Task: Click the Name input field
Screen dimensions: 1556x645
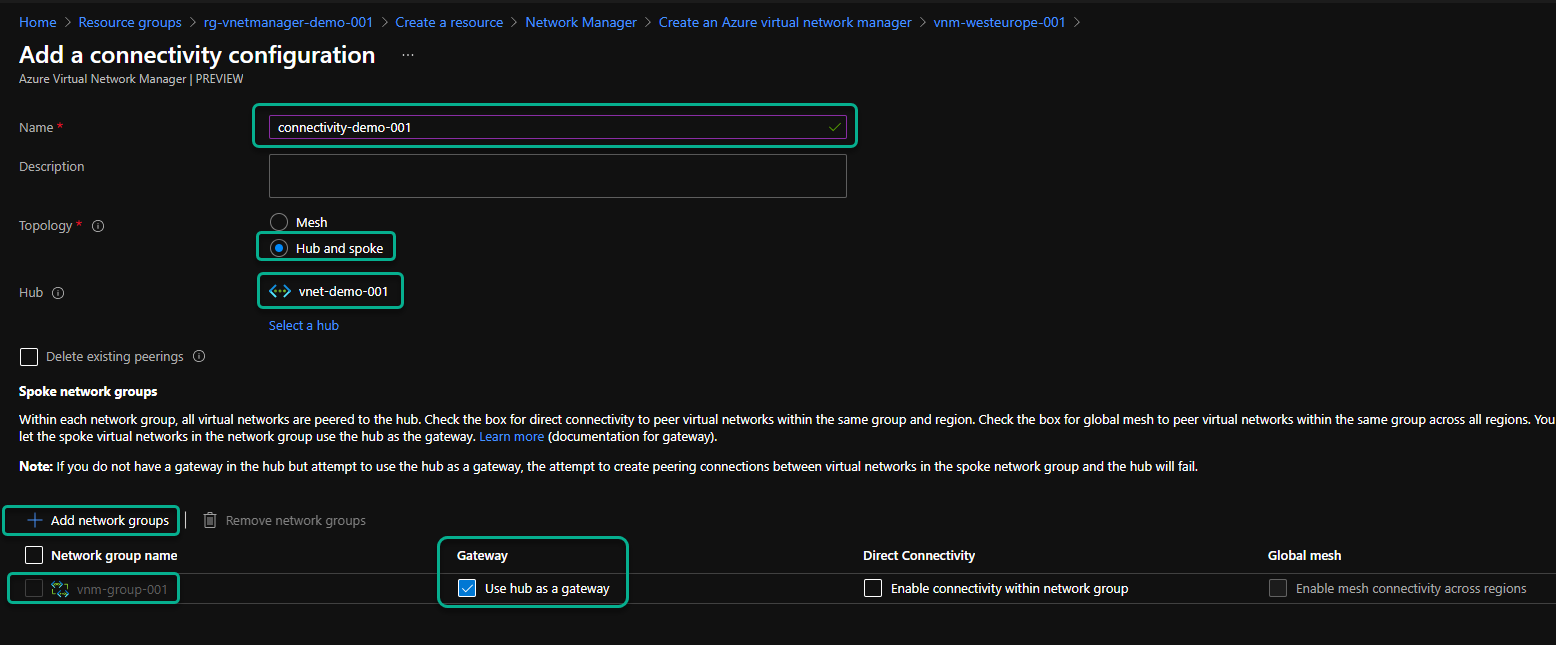Action: [x=557, y=127]
